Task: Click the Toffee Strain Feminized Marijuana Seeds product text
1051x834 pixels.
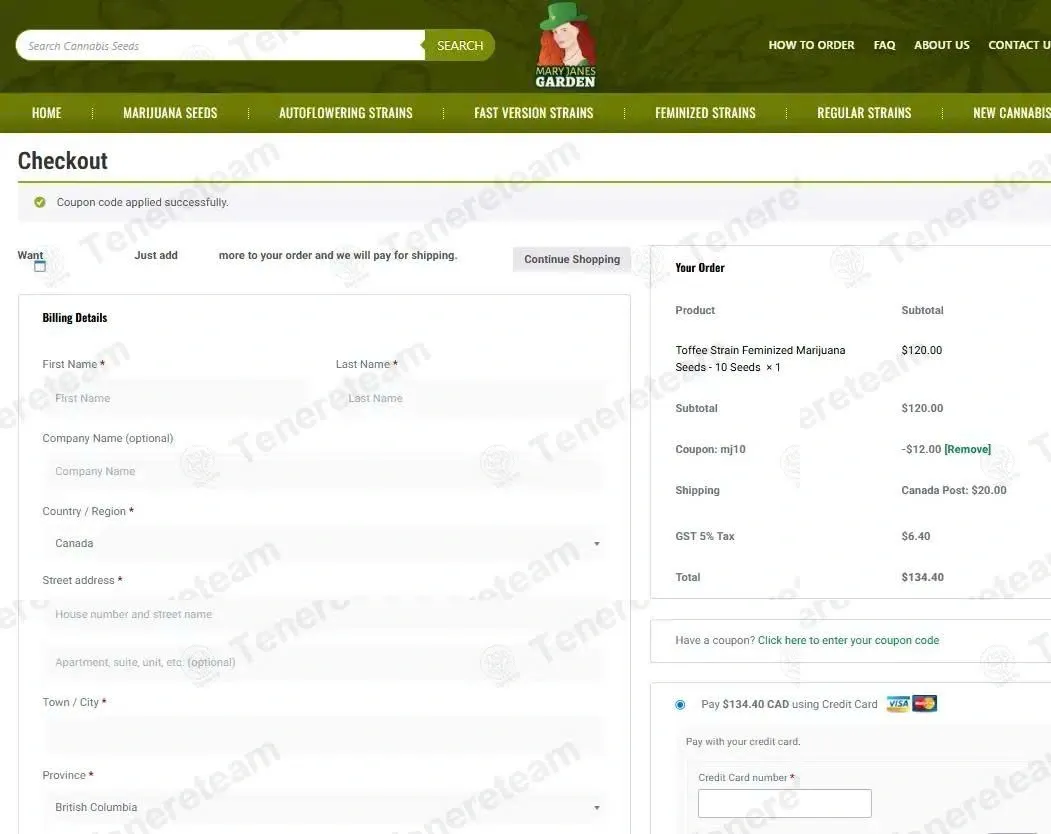Action: pyautogui.click(x=760, y=359)
